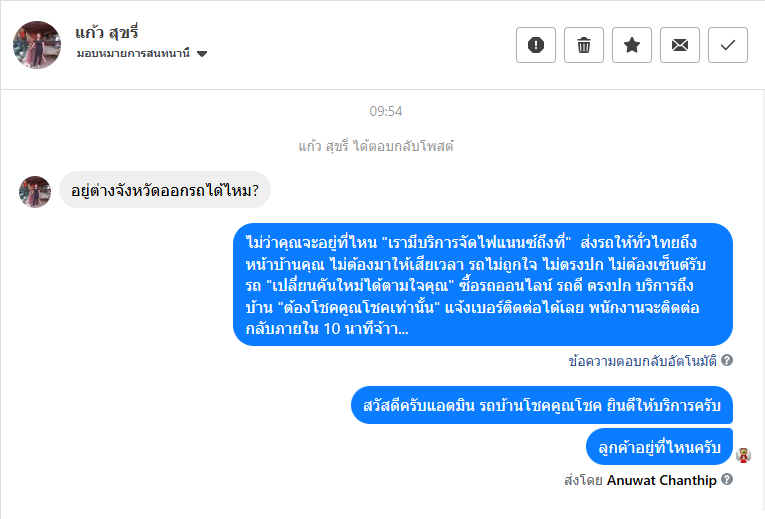
Task: Expand the มอบหมายการสนทนานี้ dropdown
Action: click(202, 54)
